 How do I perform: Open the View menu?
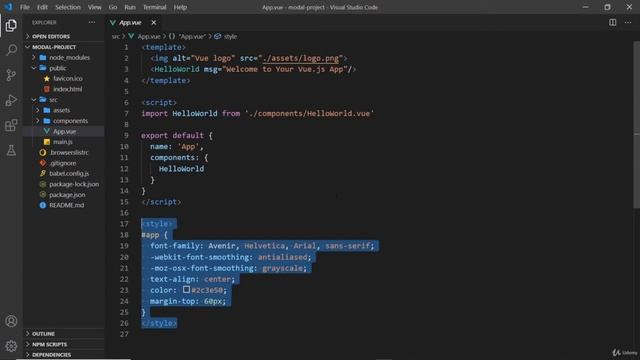[94, 7]
